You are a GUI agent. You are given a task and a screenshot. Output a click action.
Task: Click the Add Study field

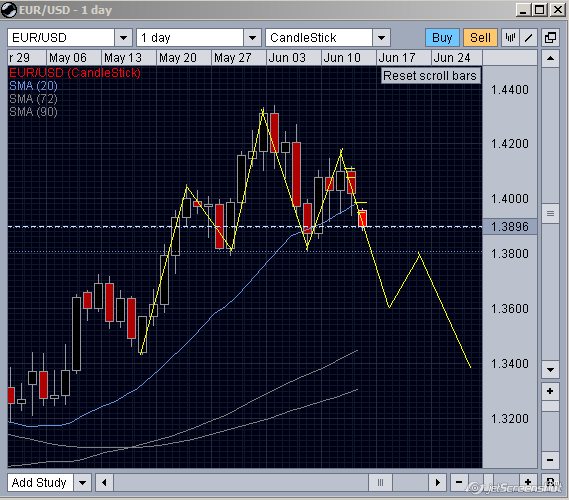coord(40,483)
